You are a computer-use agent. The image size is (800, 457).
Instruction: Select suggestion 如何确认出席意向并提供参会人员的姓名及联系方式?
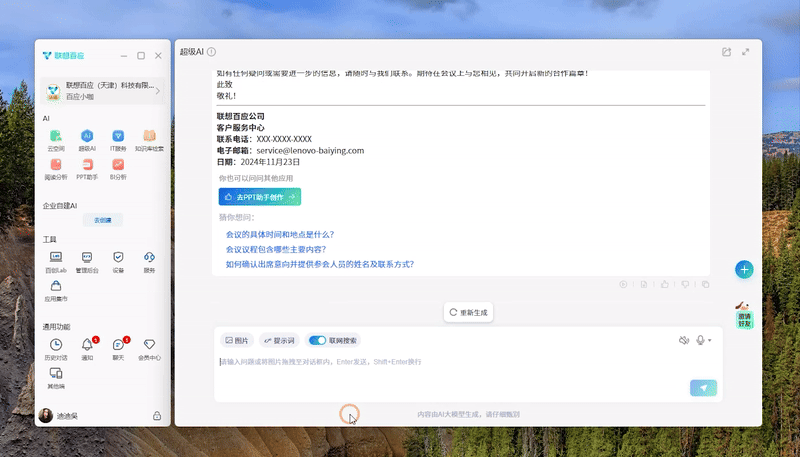click(x=319, y=264)
